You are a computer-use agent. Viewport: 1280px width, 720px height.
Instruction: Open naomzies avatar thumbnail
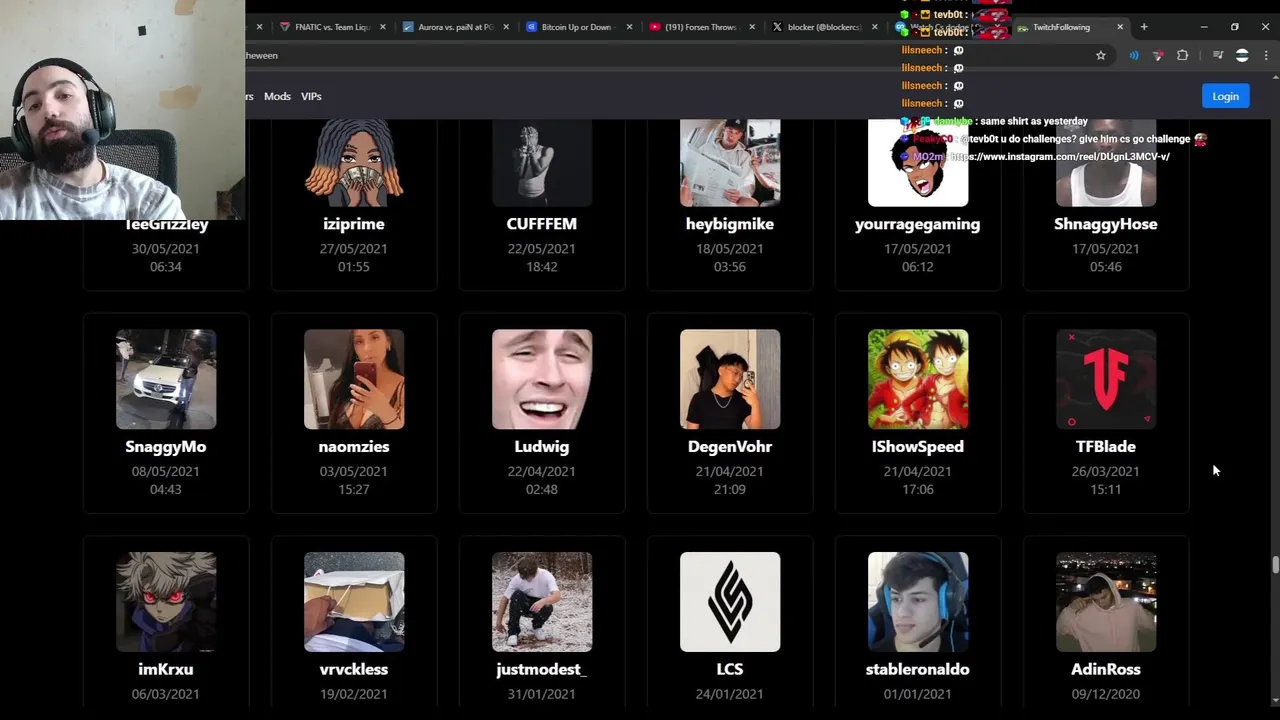(354, 379)
